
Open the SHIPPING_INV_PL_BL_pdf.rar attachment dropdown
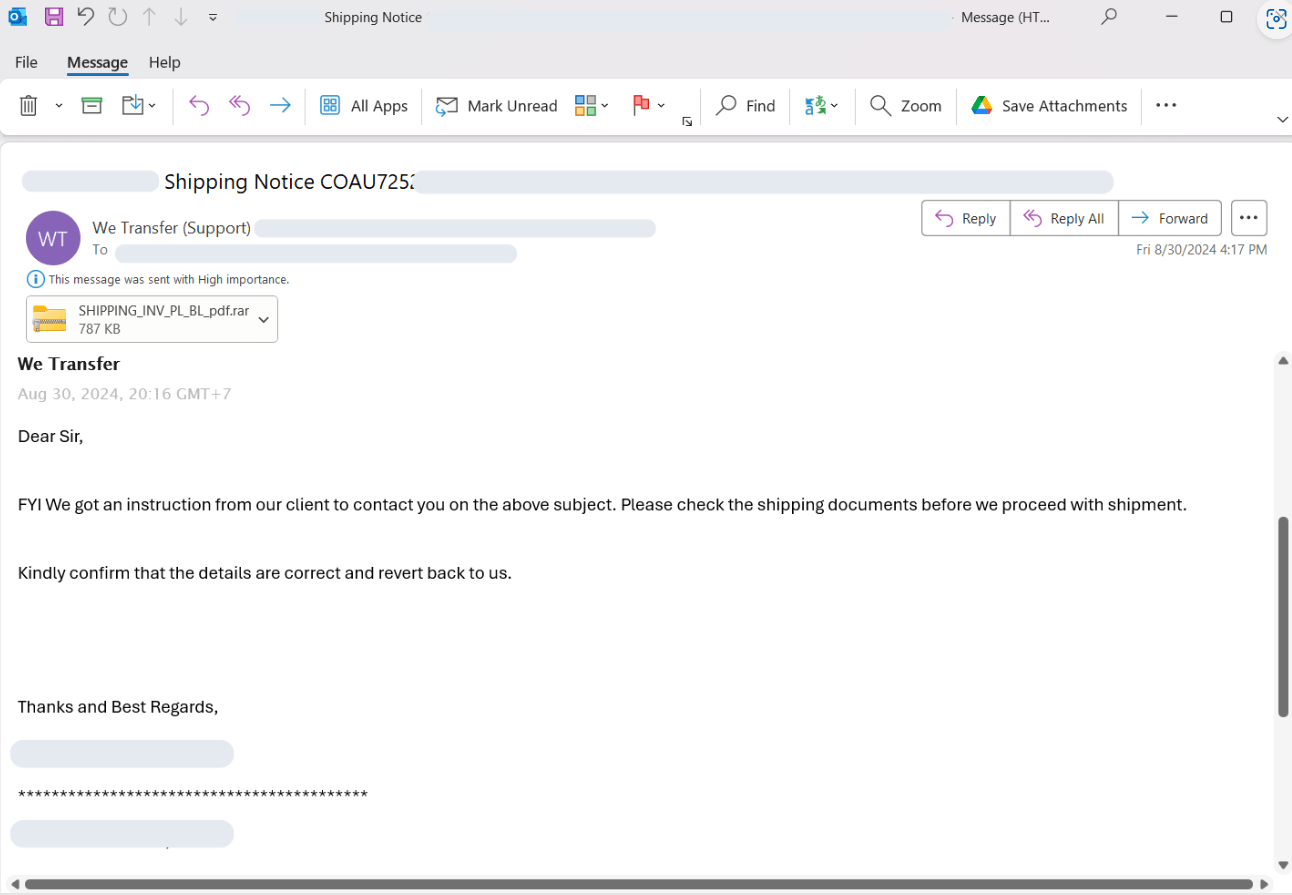tap(263, 318)
